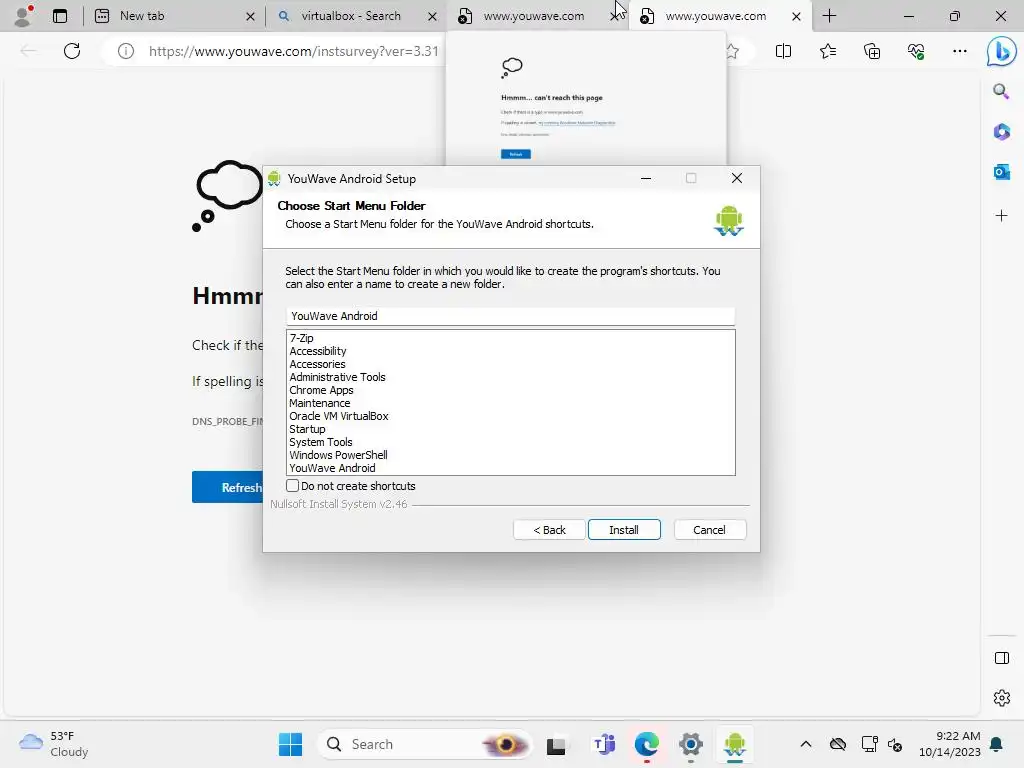Image resolution: width=1024 pixels, height=768 pixels.
Task: Open Windows Start menu
Action: tap(290, 744)
